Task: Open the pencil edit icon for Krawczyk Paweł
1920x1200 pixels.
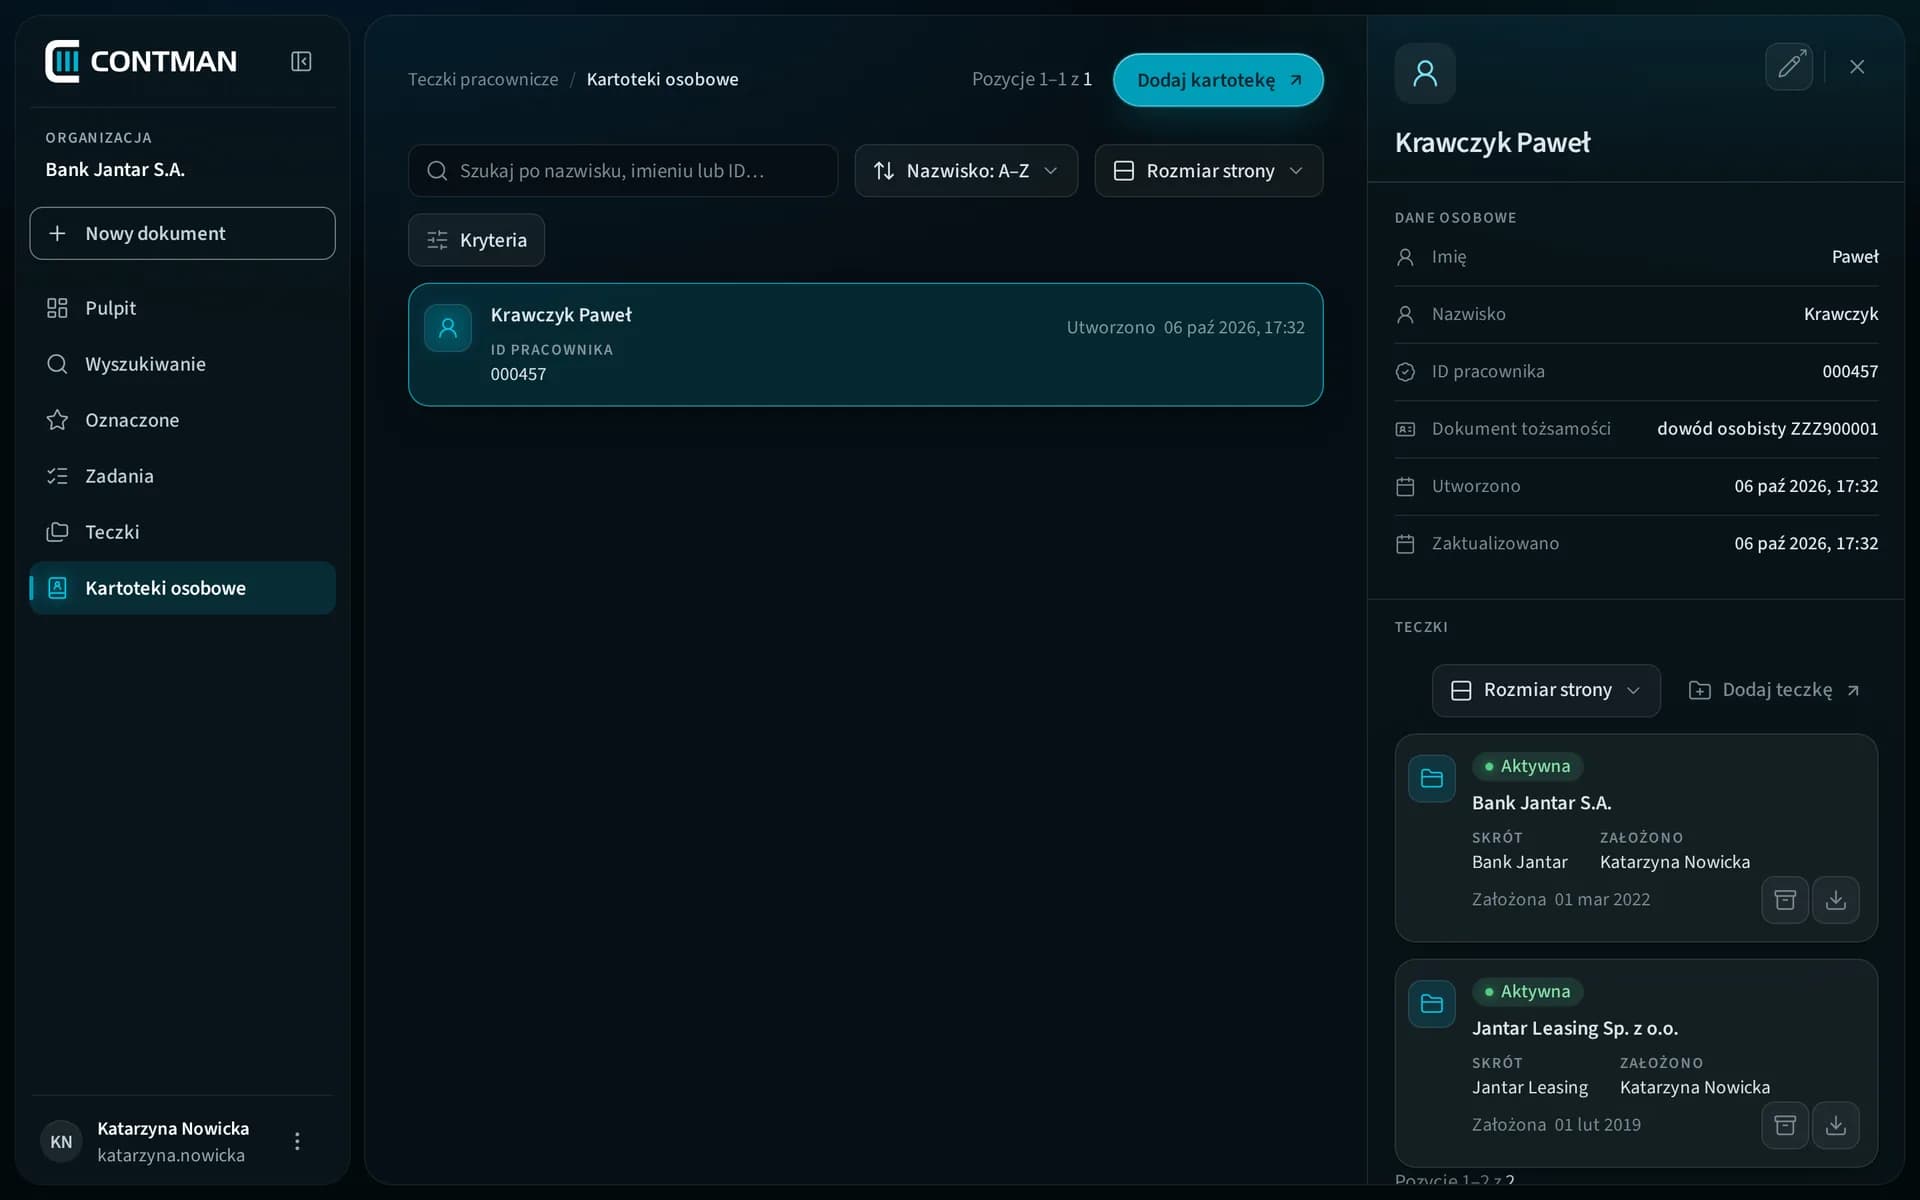Action: point(1789,67)
